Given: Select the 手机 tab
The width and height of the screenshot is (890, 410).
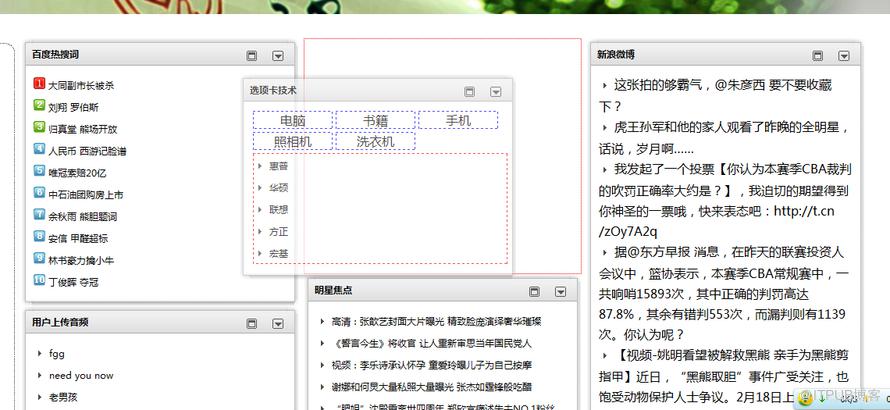Looking at the screenshot, I should coord(458,120).
